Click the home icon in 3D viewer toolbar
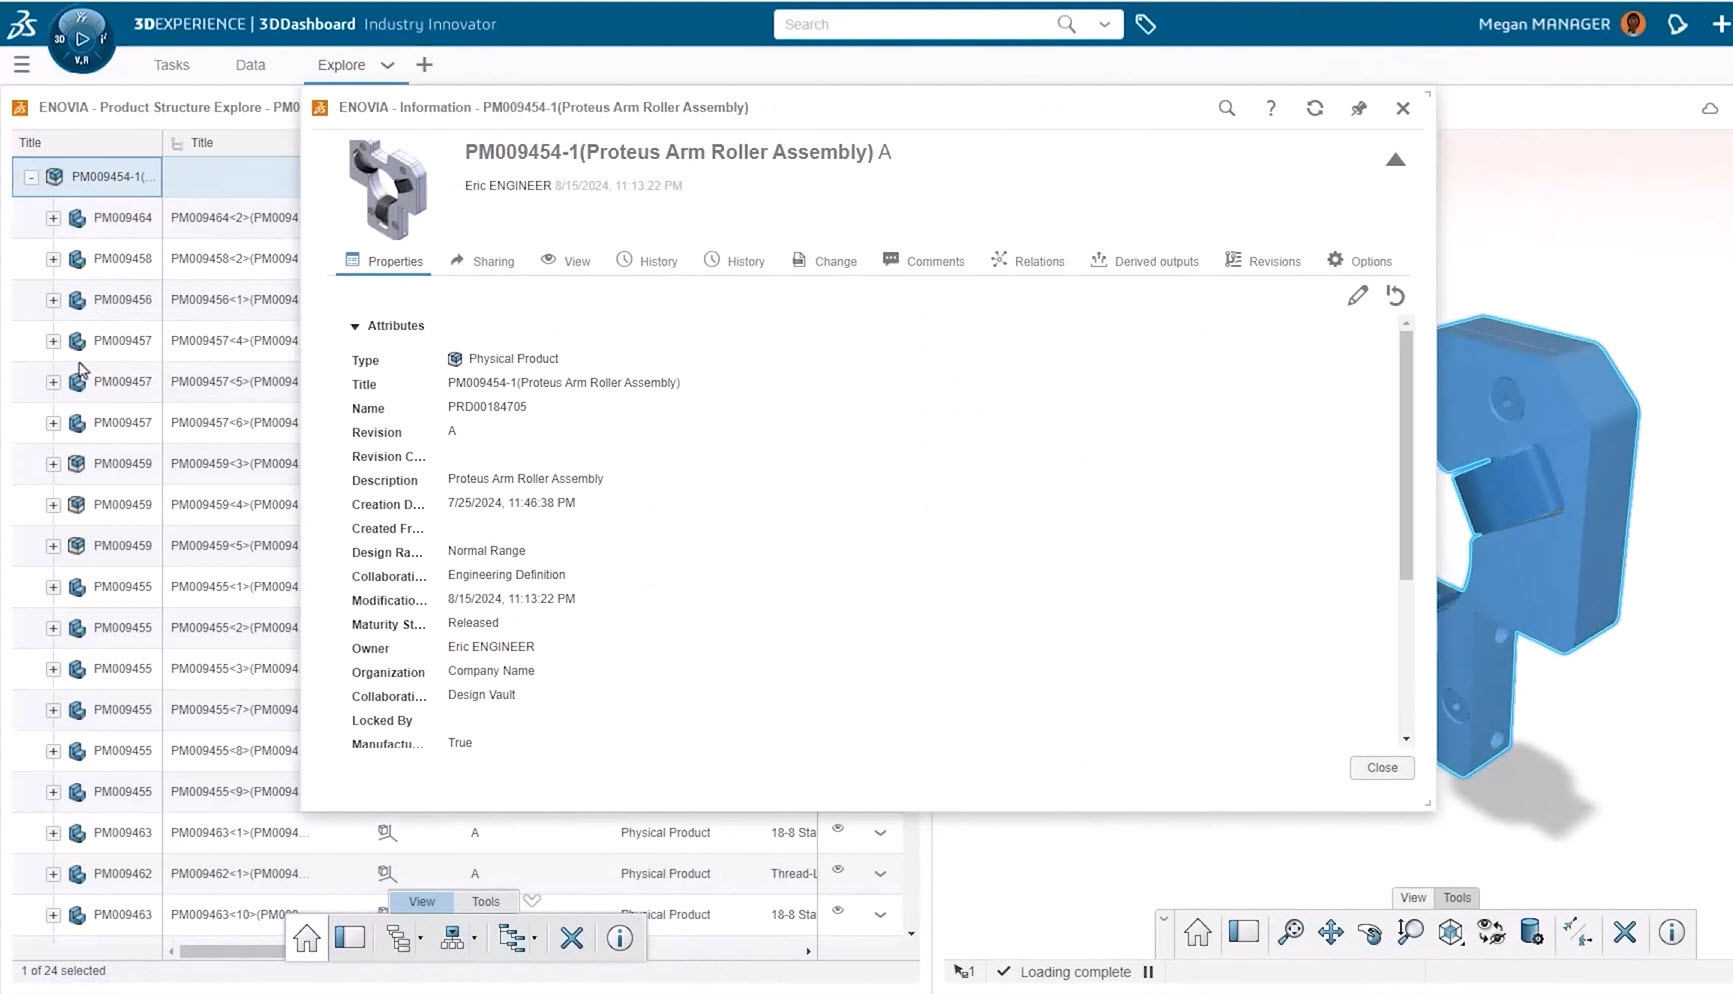The height and width of the screenshot is (994, 1733). [1197, 933]
